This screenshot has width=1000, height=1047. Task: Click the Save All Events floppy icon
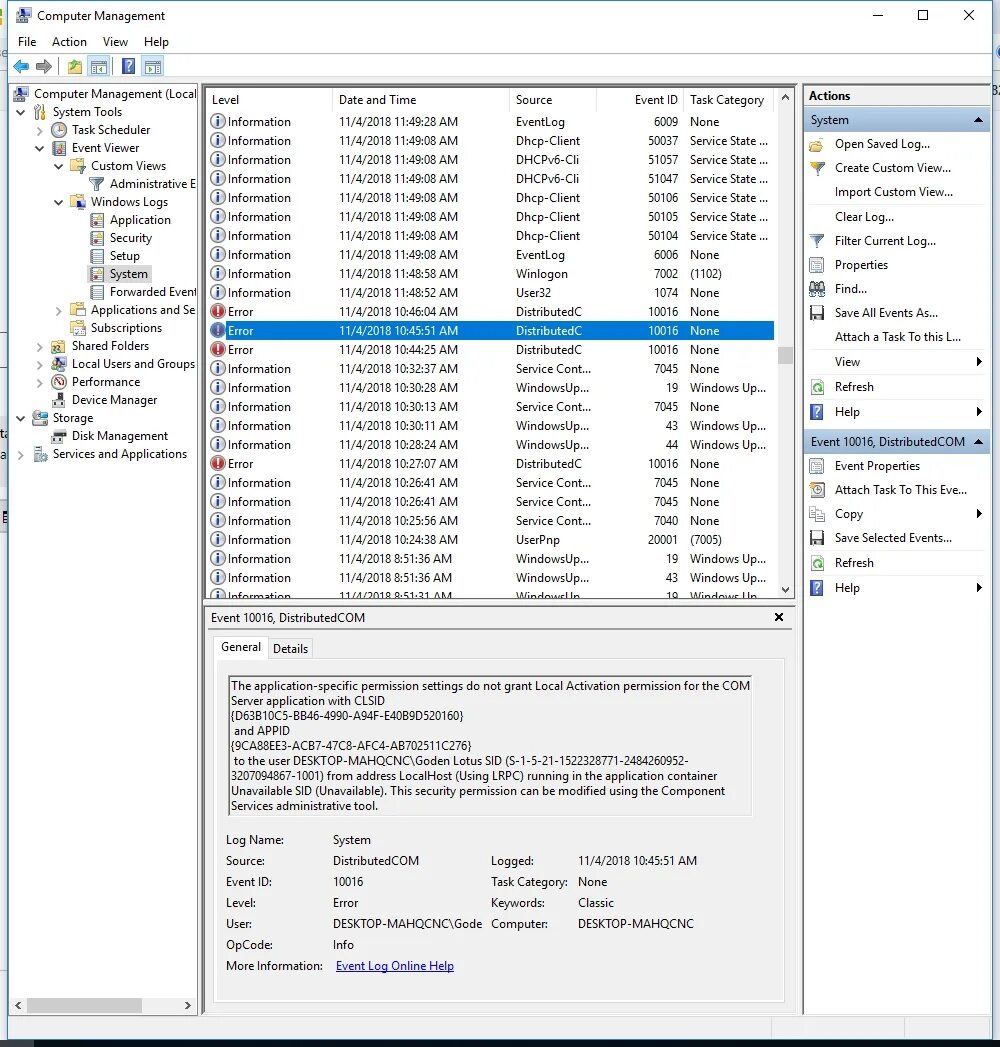pos(816,312)
